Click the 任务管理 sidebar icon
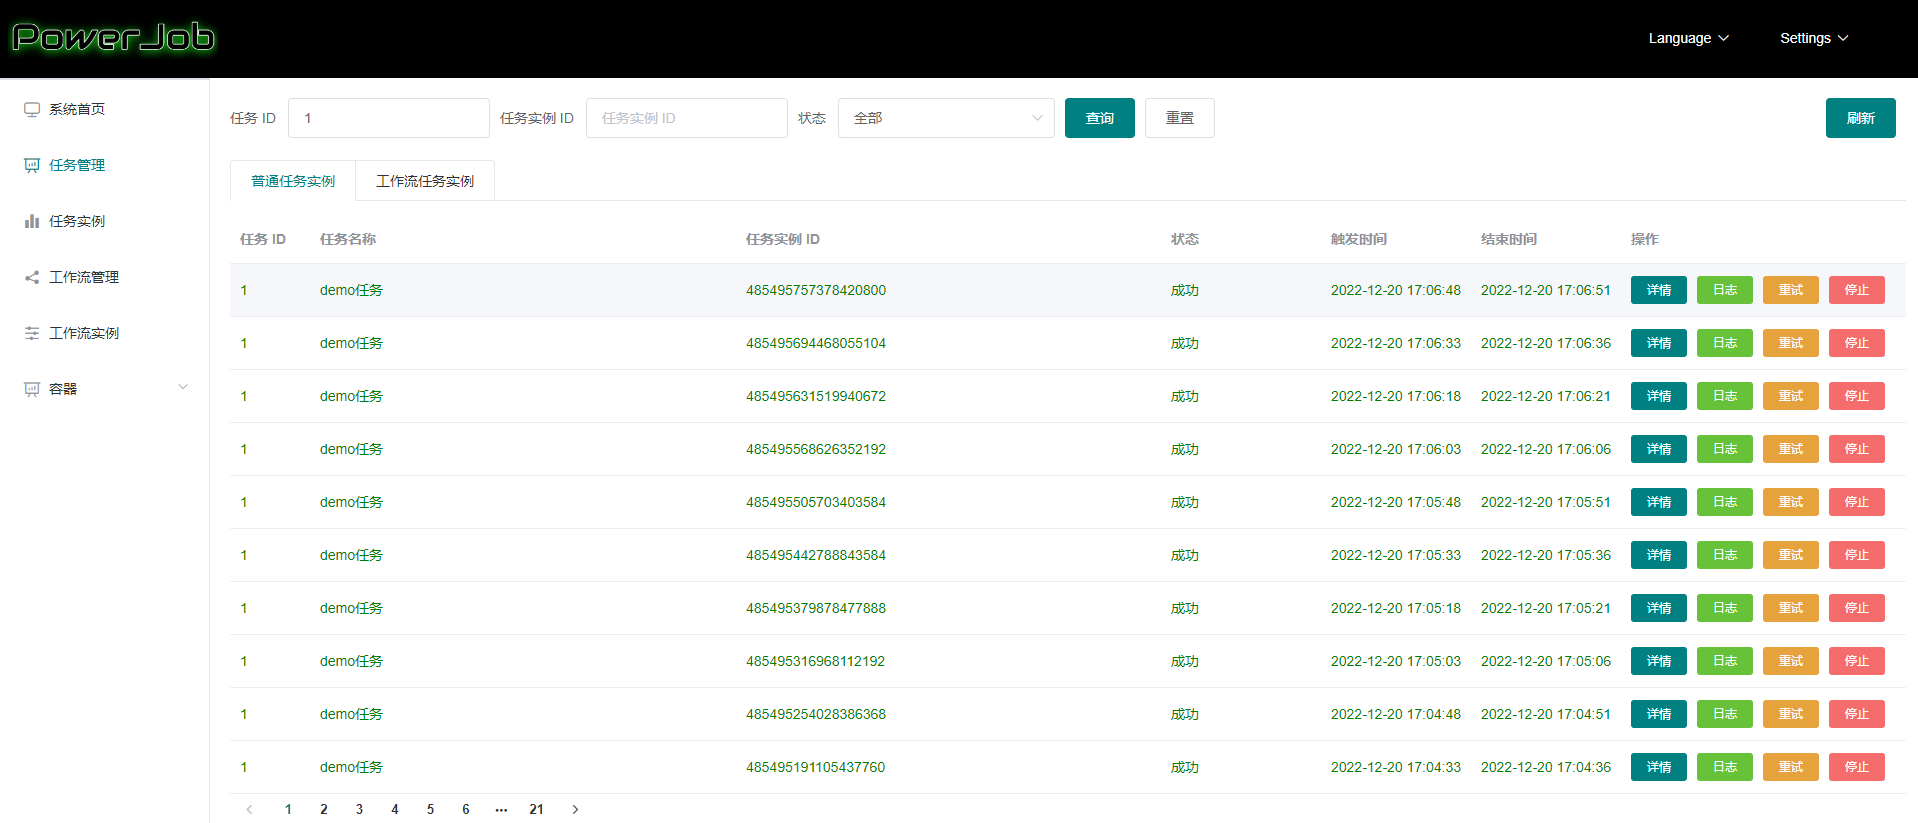The height and width of the screenshot is (823, 1918). tap(32, 165)
